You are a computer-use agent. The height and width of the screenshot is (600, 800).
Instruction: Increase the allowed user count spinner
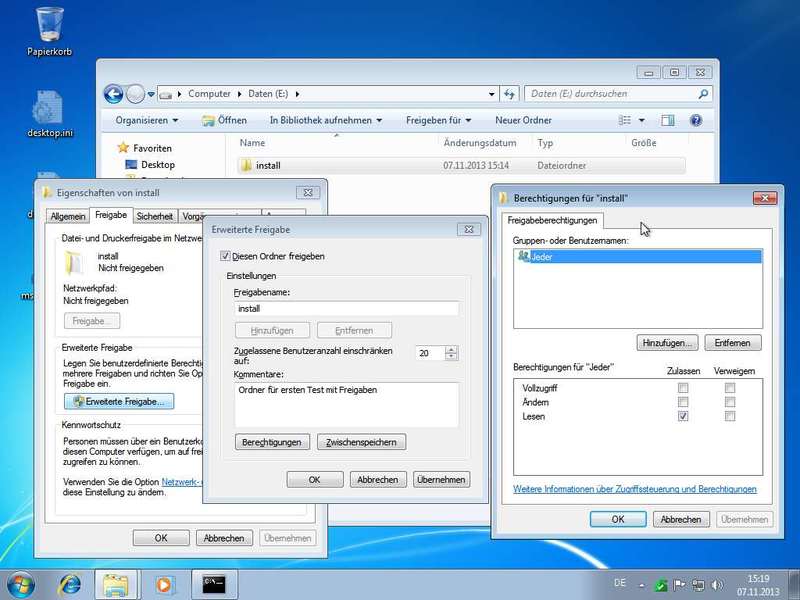pyautogui.click(x=452, y=349)
